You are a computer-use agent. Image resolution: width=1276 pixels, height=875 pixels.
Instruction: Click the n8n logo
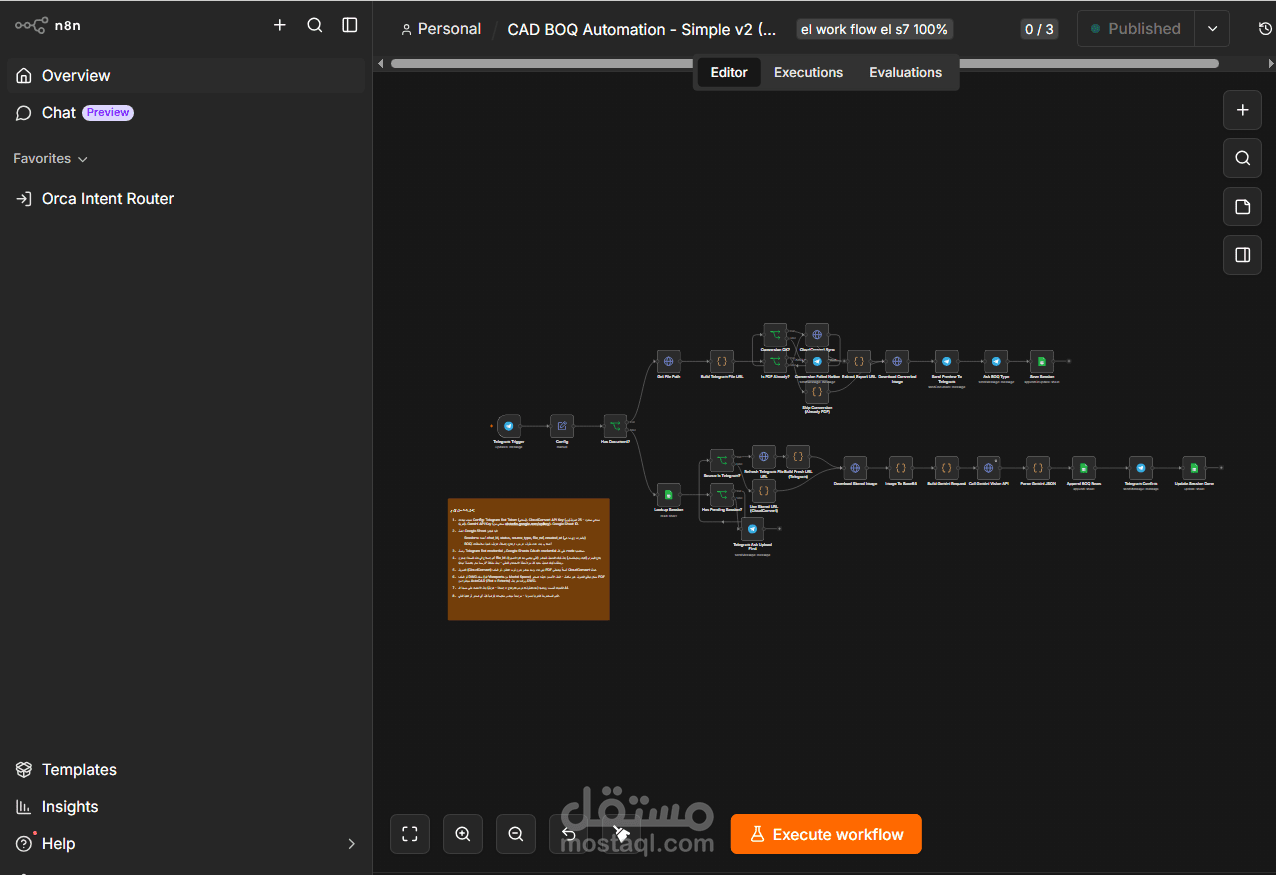[47, 25]
